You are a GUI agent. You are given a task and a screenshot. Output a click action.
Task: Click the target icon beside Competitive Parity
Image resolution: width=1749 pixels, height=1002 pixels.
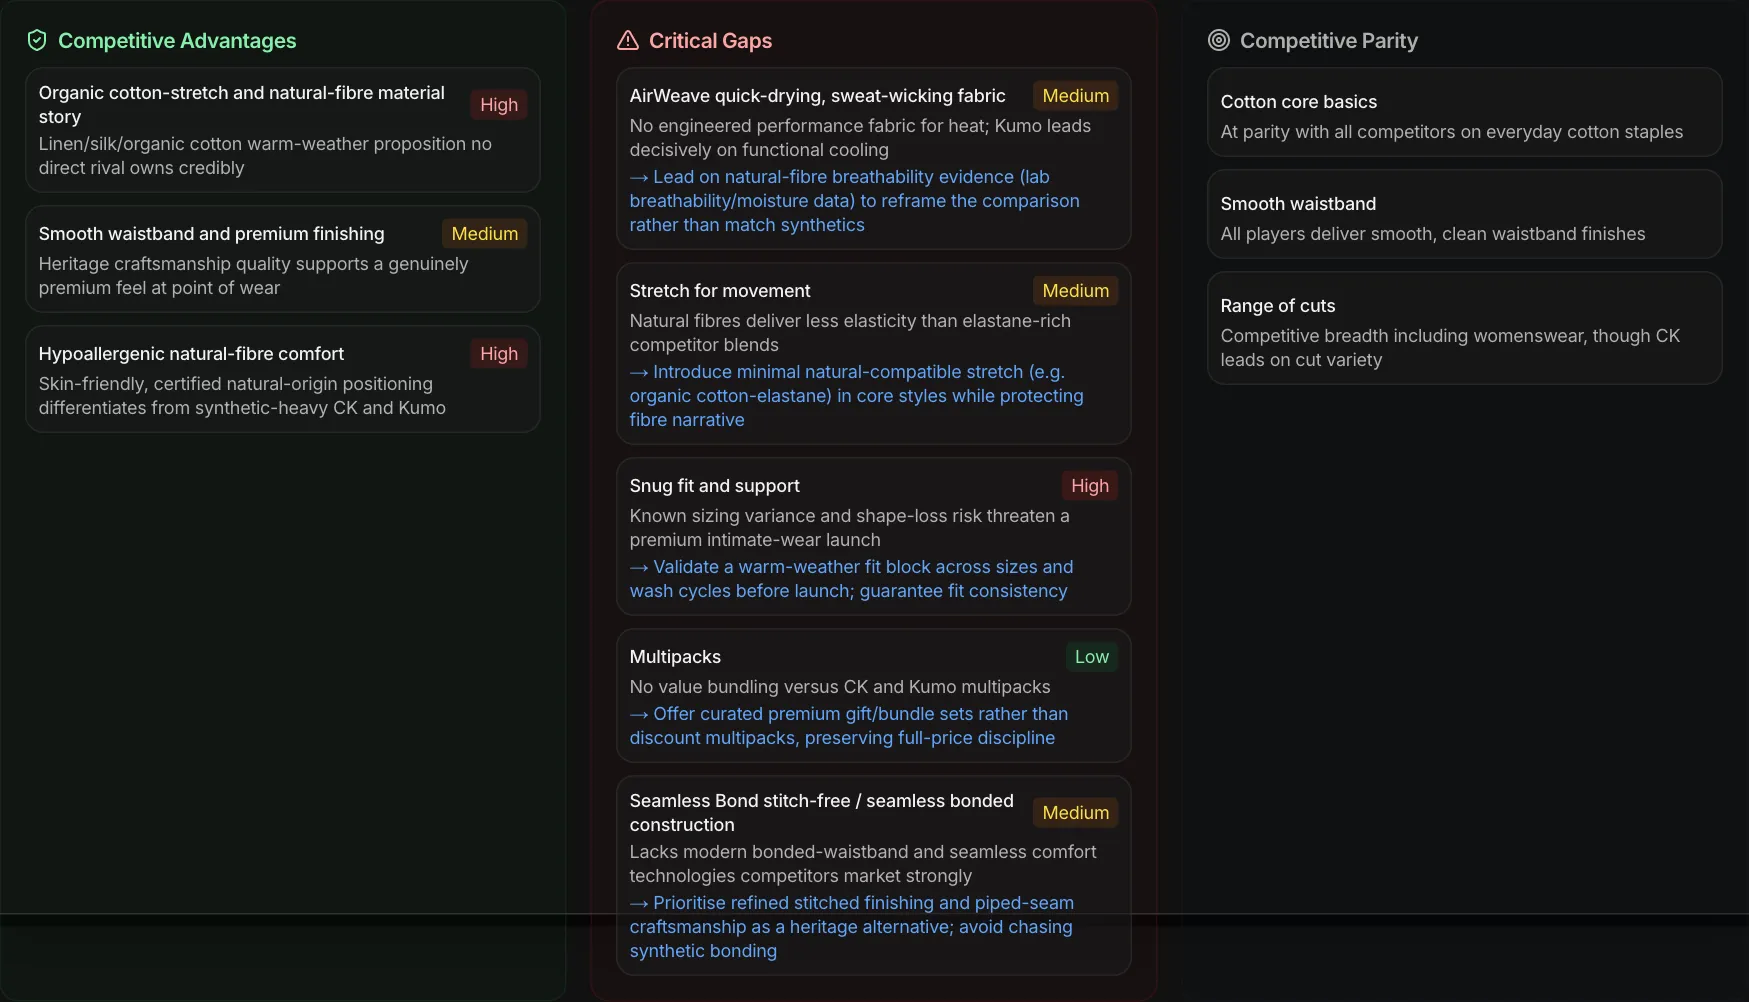click(x=1219, y=40)
